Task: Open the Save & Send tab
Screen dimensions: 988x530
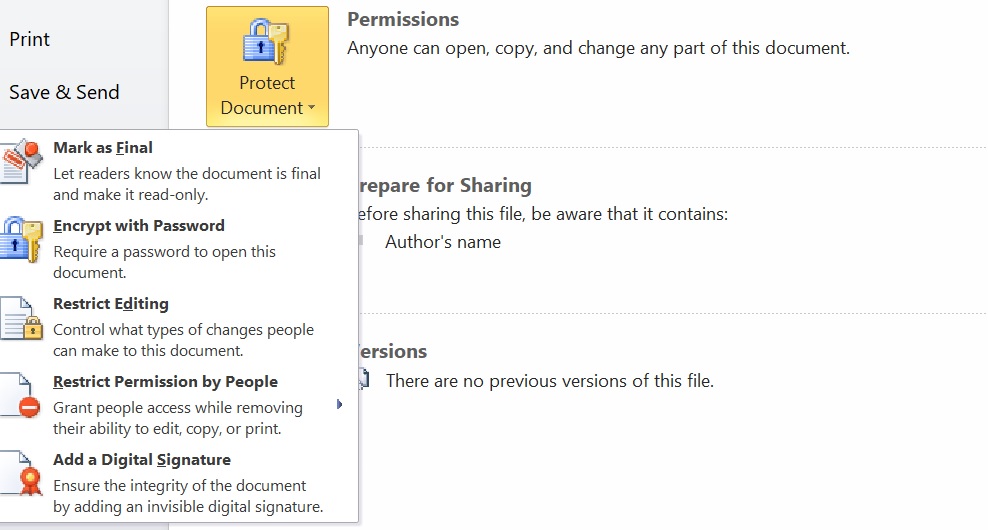Action: (64, 92)
